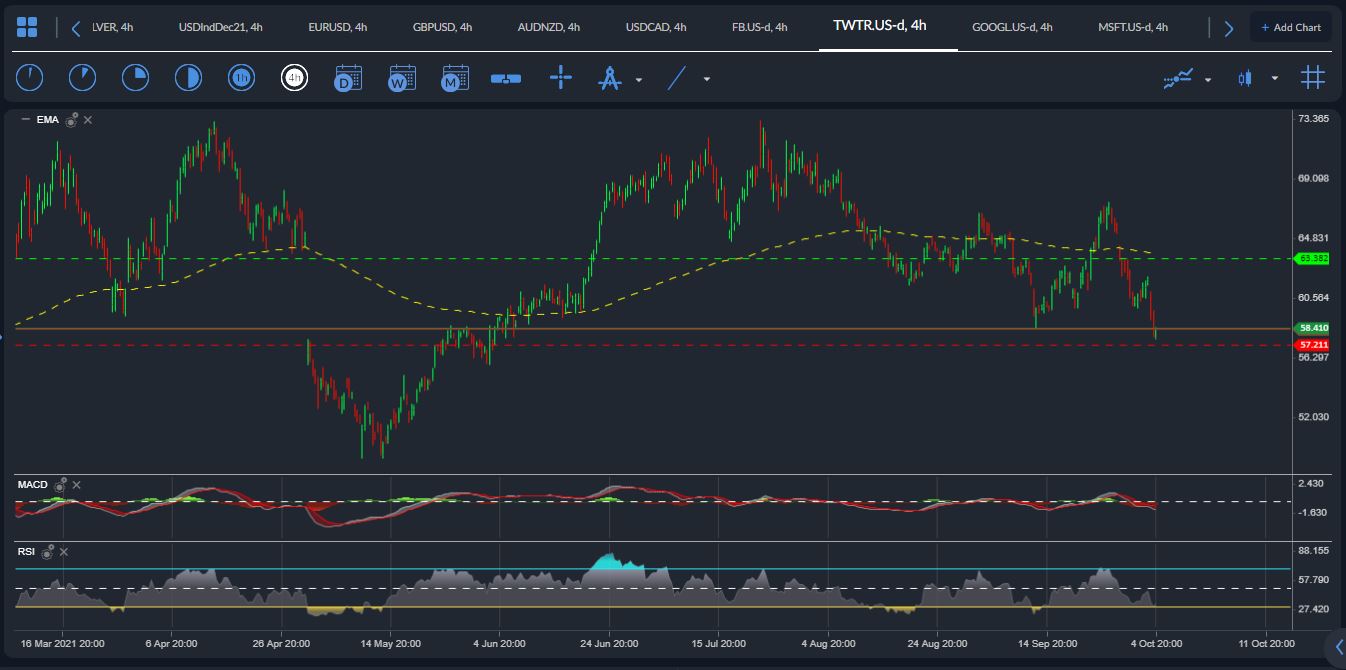Image resolution: width=1346 pixels, height=670 pixels.
Task: Expand the right side panel chevron
Action: pos(1338,645)
